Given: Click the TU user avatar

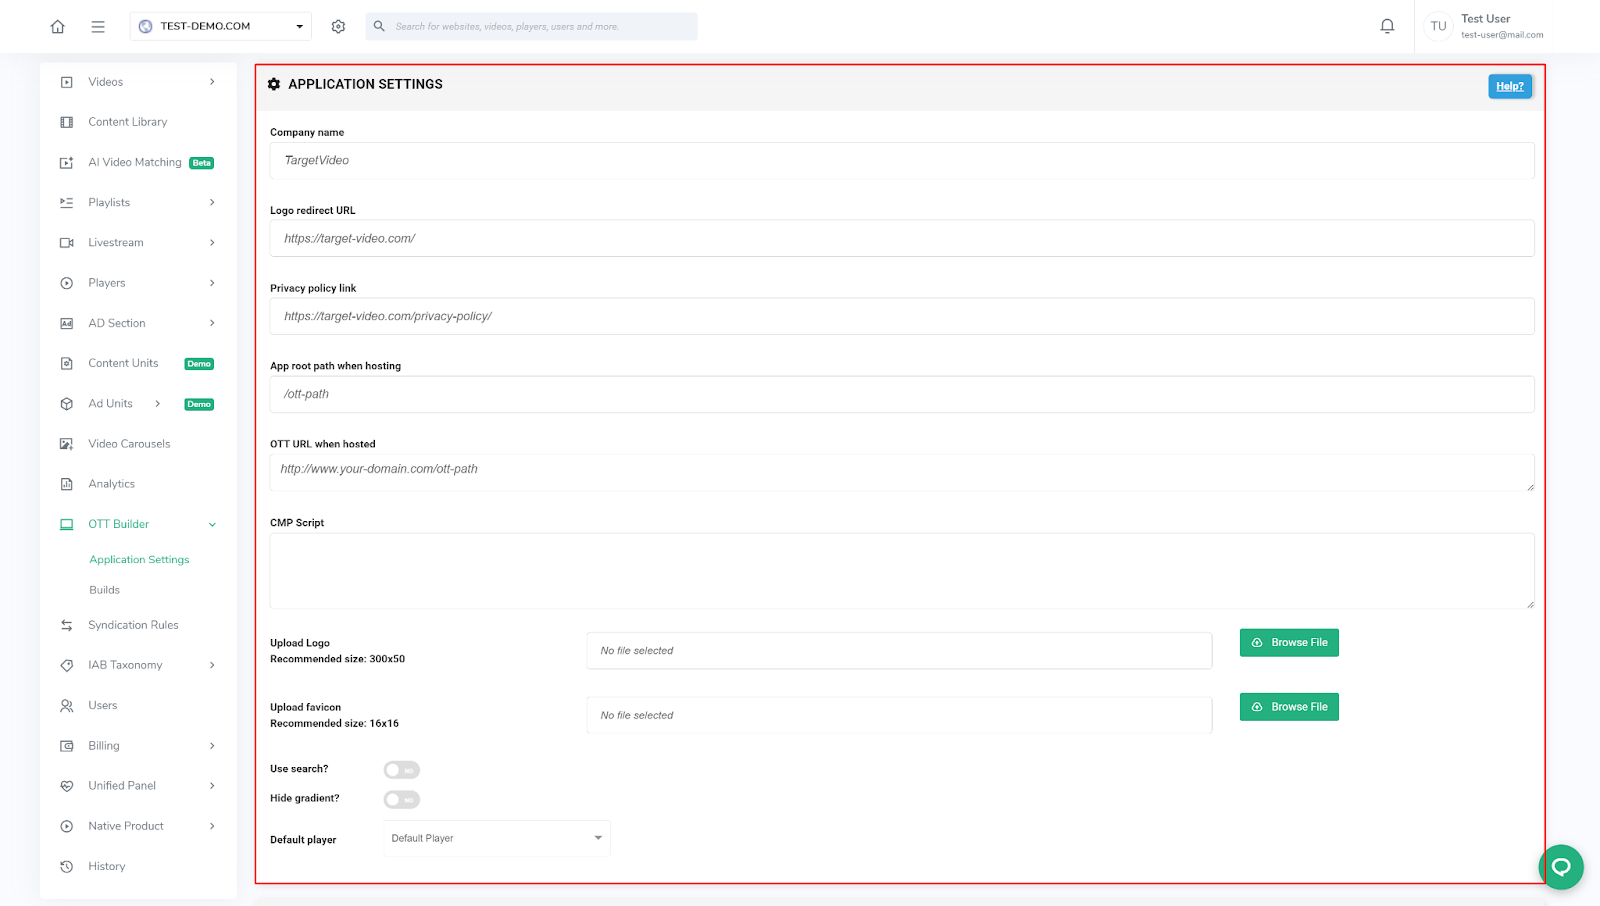Looking at the screenshot, I should click(x=1438, y=27).
